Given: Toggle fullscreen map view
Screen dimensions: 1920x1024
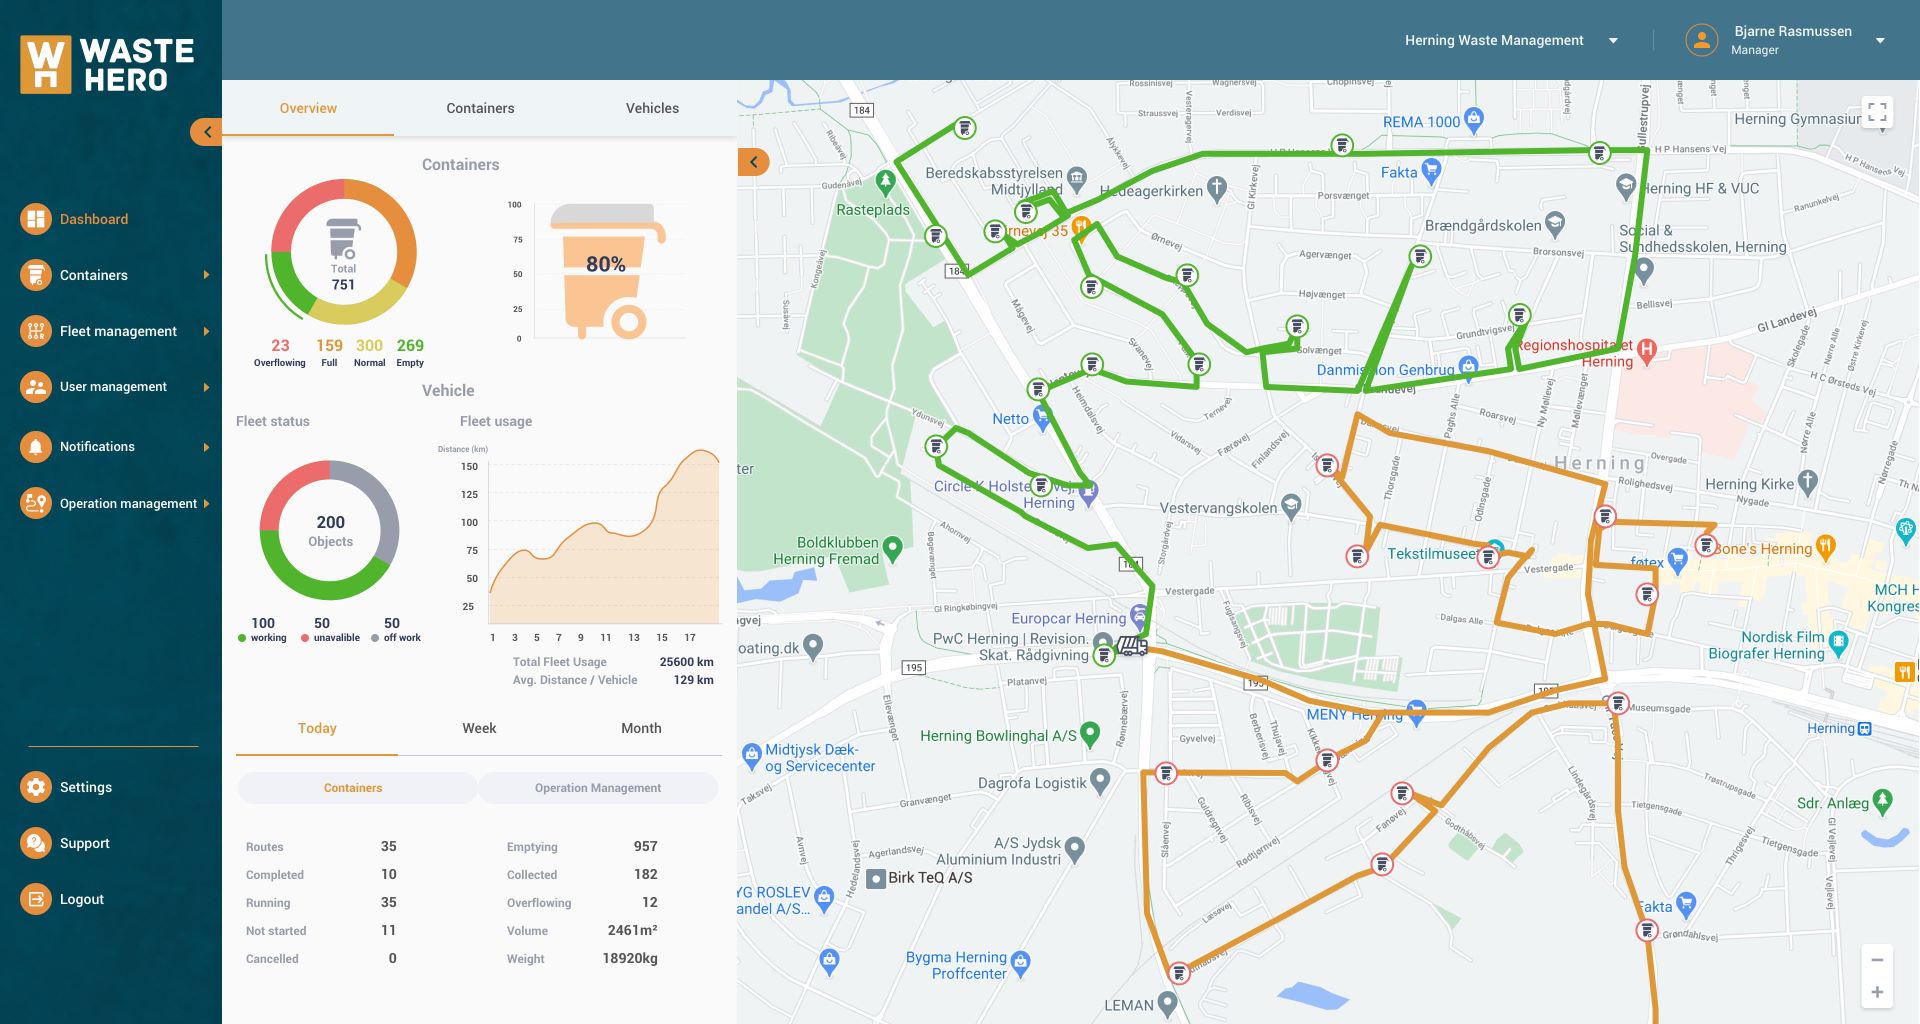Looking at the screenshot, I should click(1877, 112).
